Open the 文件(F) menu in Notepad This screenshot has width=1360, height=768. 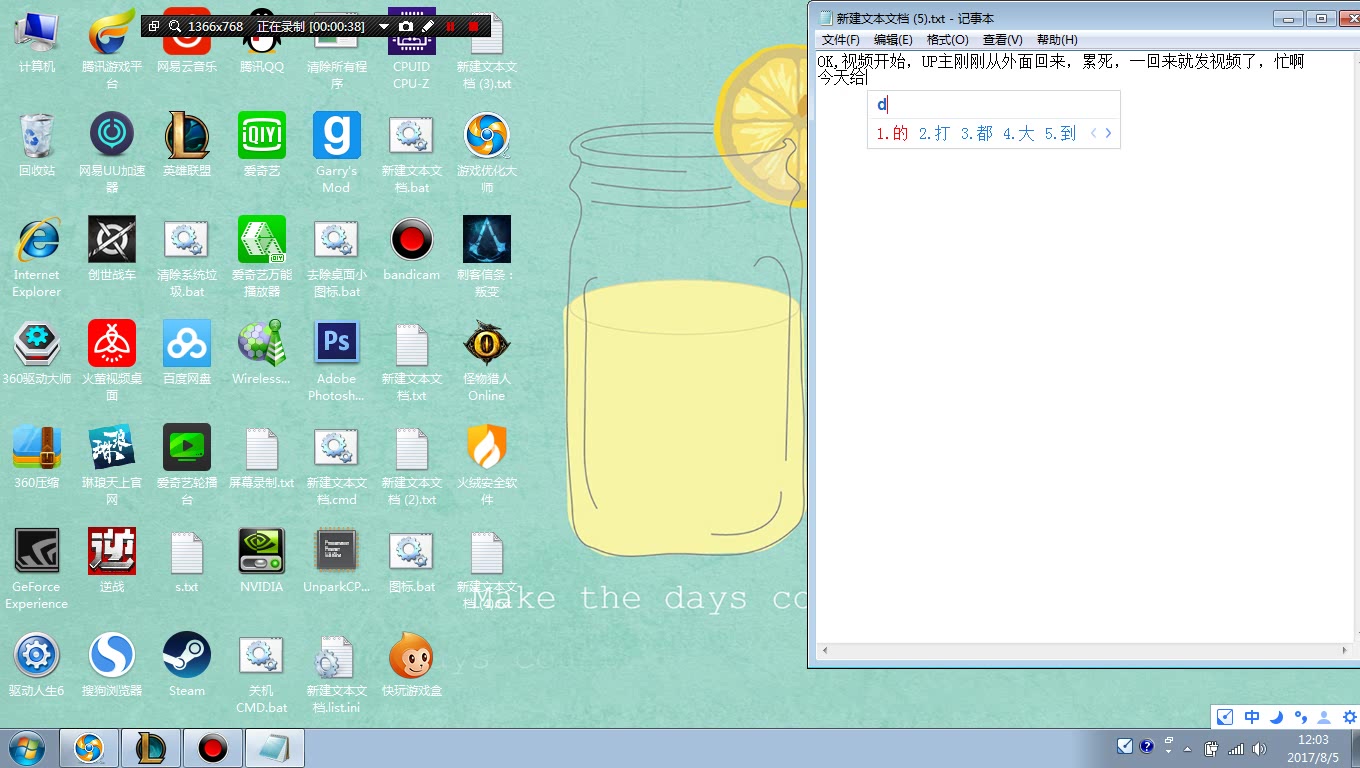point(840,40)
